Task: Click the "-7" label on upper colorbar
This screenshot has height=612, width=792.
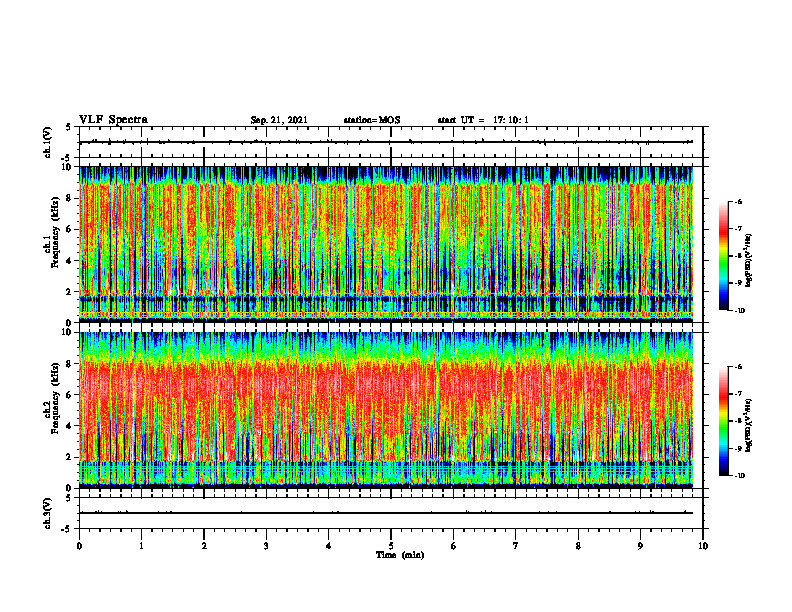Action: (x=738, y=229)
